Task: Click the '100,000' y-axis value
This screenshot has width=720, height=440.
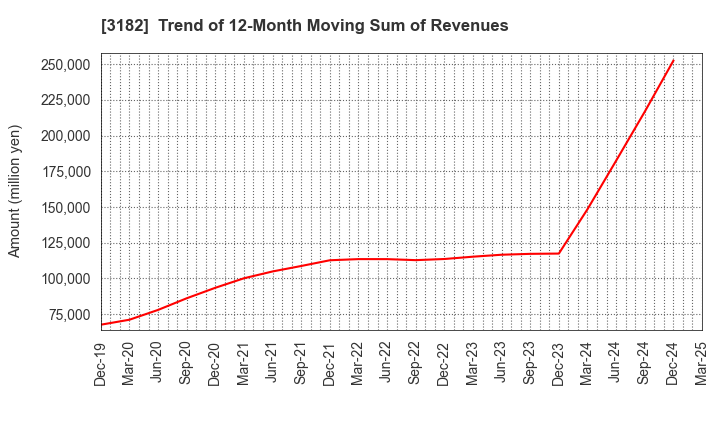Action: pos(67,279)
